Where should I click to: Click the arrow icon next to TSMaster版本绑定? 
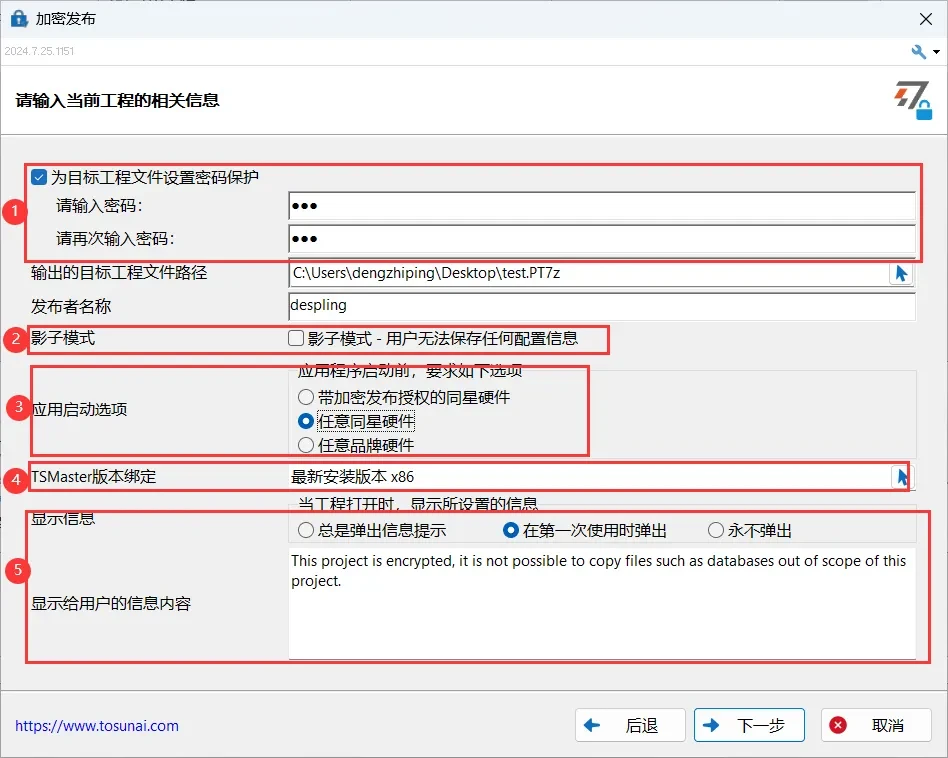tap(901, 477)
